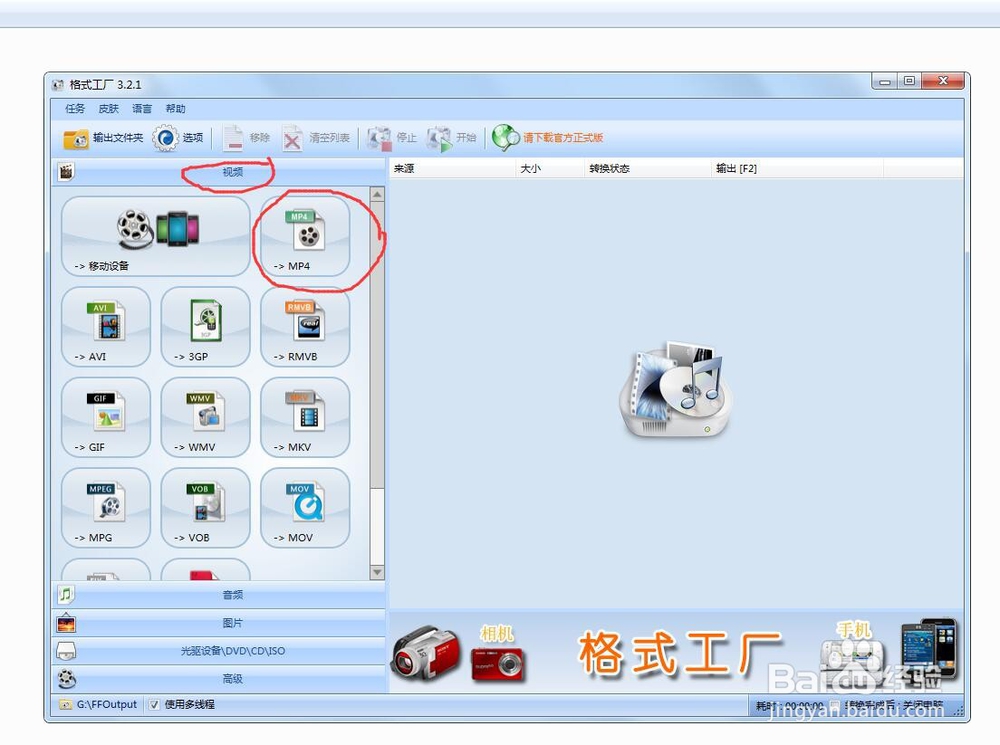Click the 转换状态 column header
The height and width of the screenshot is (745, 1000).
pos(647,168)
